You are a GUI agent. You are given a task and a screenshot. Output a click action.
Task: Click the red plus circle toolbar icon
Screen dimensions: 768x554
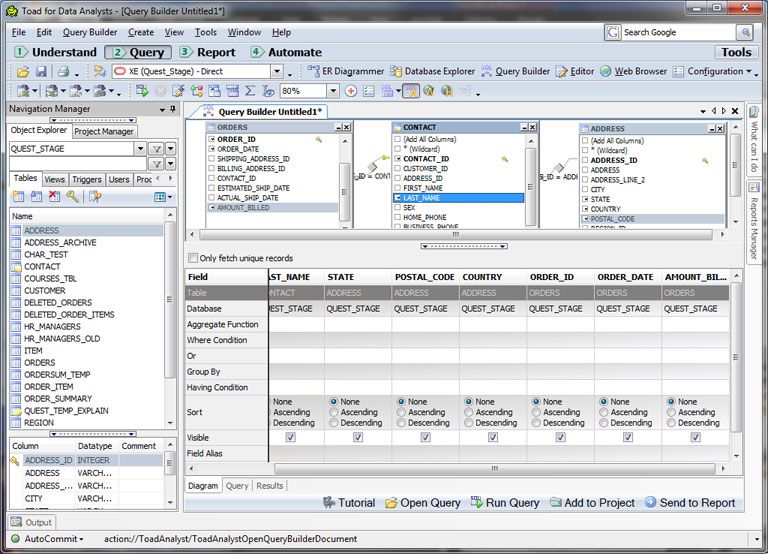[x=351, y=91]
